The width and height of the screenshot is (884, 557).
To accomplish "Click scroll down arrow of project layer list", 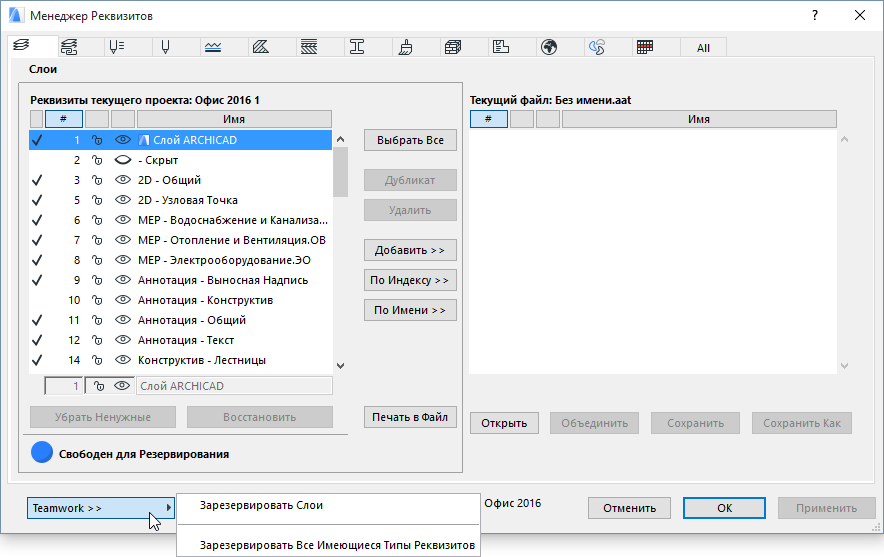I will point(341,366).
